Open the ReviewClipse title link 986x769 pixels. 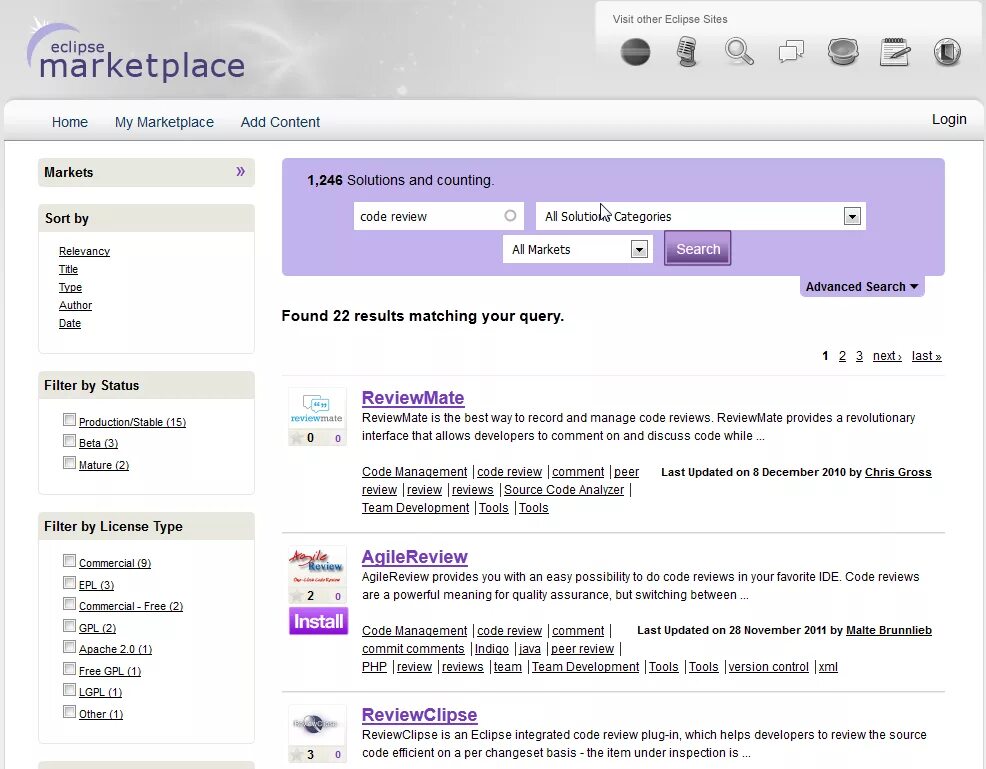[419, 715]
